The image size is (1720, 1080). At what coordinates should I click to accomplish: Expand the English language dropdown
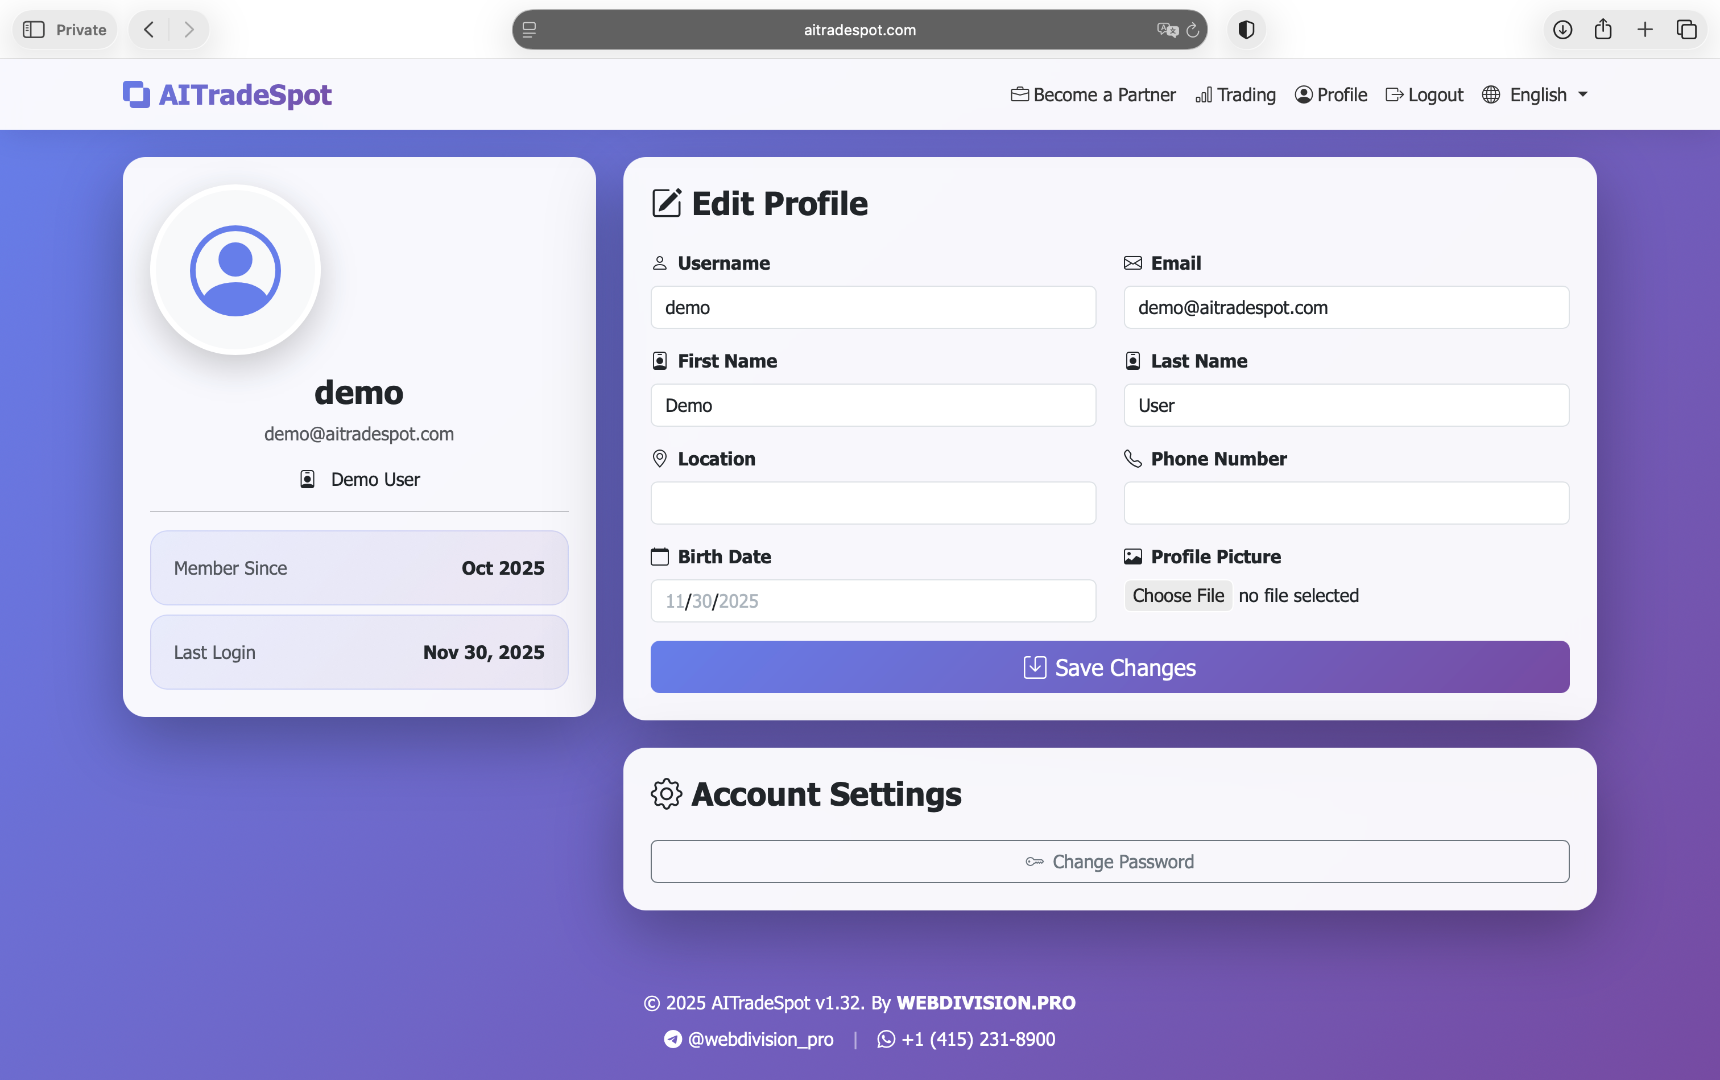[1536, 95]
